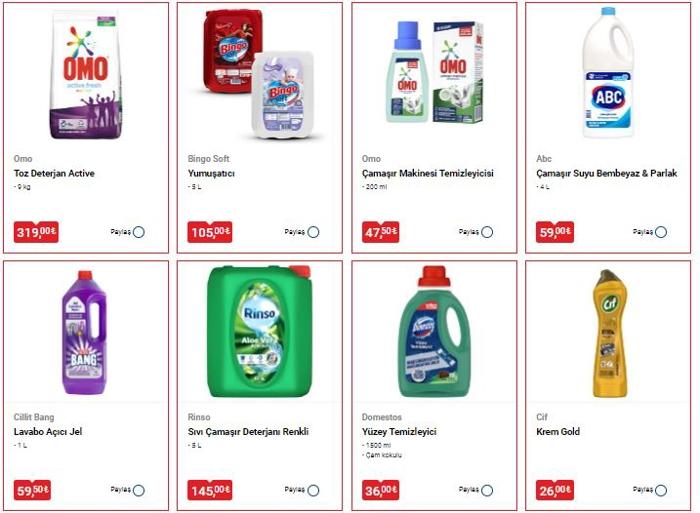Open Toz Deterjan Active product title
Screen dimensions: 700x513
click(54, 173)
